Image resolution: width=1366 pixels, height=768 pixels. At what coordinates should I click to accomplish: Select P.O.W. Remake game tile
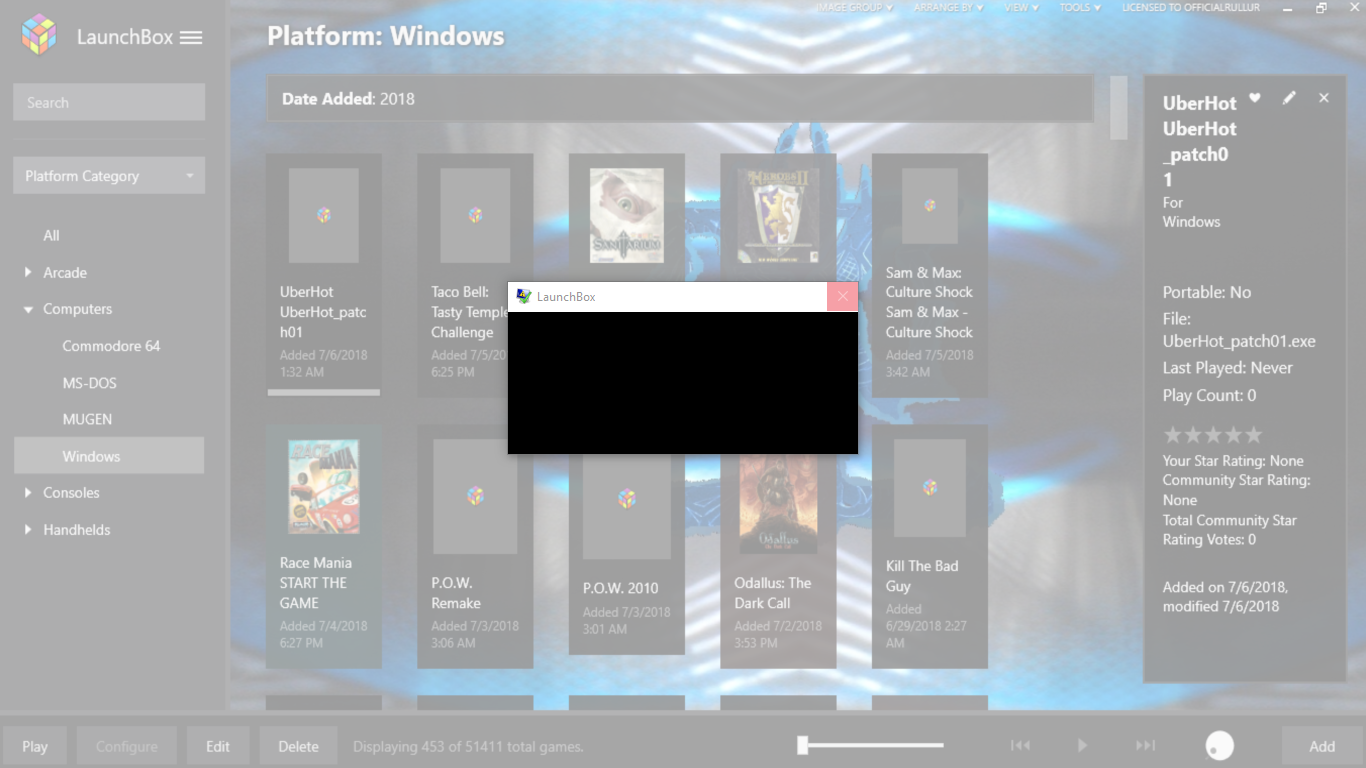point(475,546)
